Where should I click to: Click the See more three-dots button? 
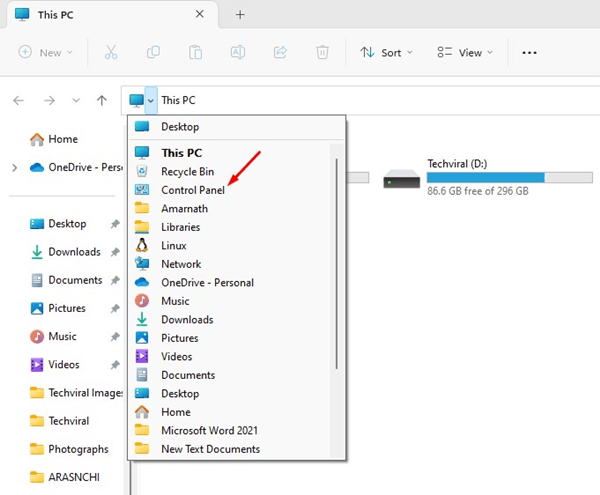tap(530, 52)
